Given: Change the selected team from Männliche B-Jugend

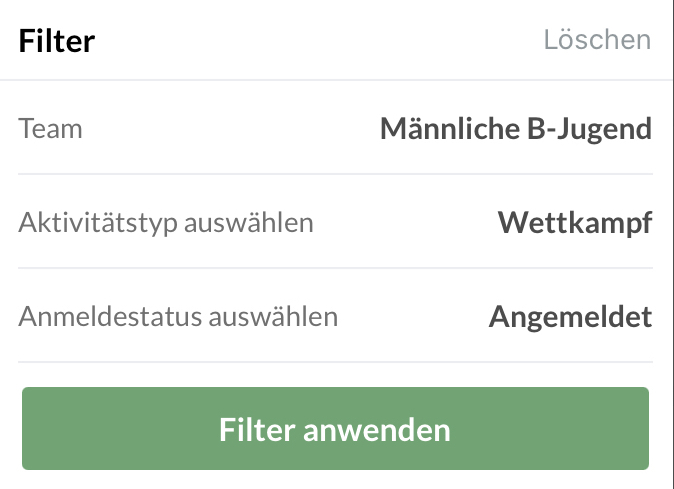Looking at the screenshot, I should 515,128.
